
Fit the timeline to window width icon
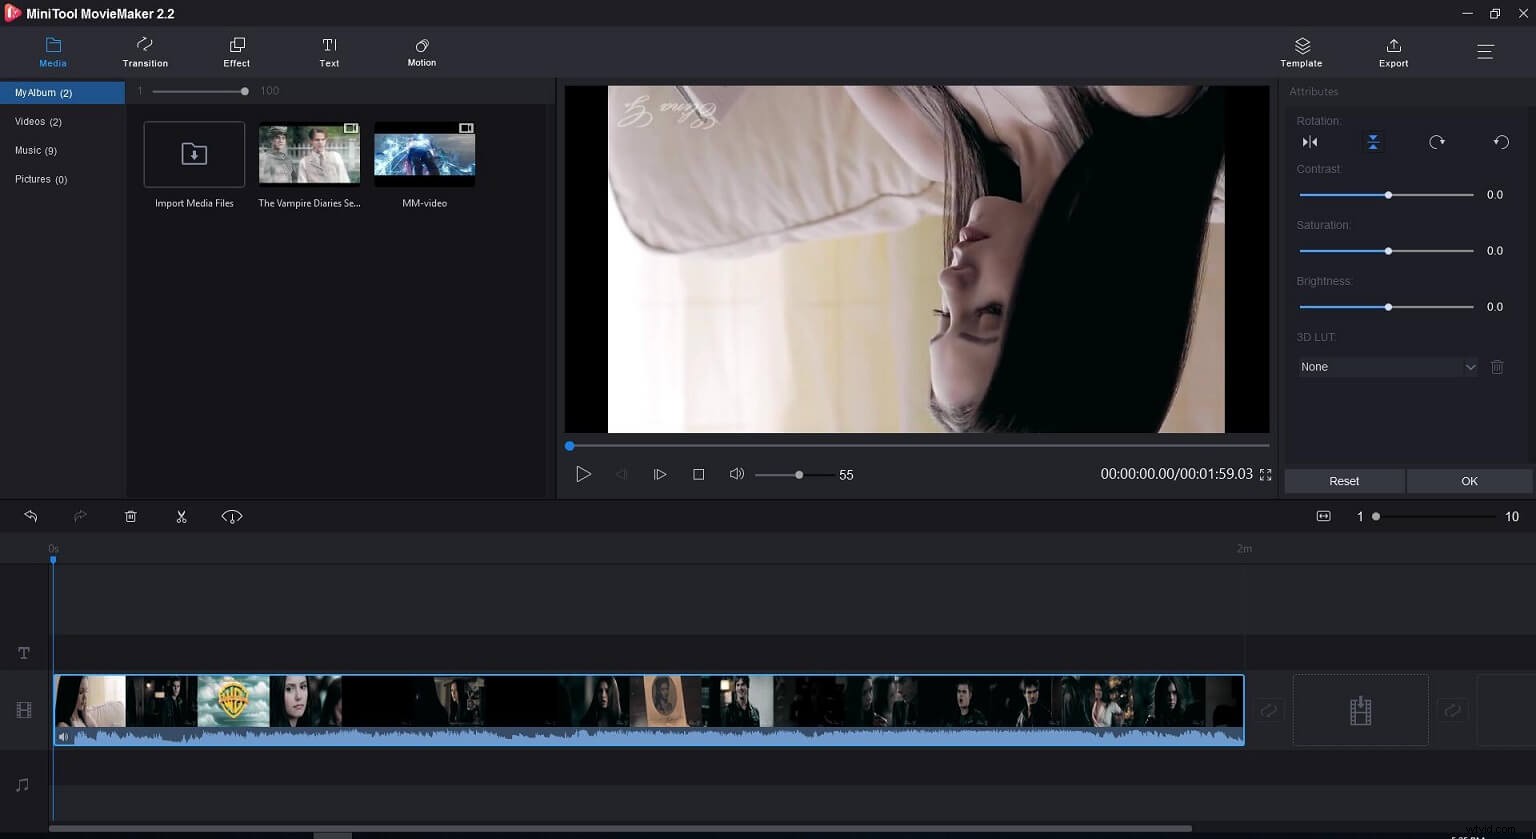coord(1323,516)
